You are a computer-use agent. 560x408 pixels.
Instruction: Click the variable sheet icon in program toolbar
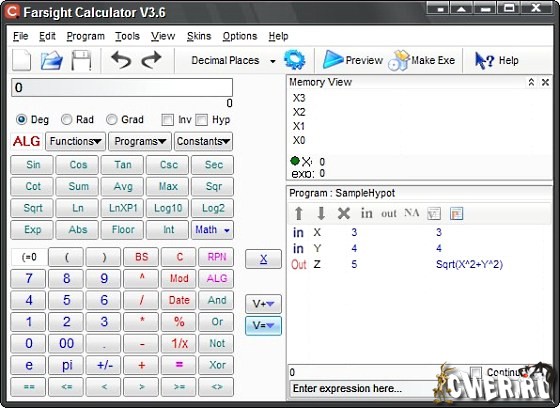coord(434,214)
